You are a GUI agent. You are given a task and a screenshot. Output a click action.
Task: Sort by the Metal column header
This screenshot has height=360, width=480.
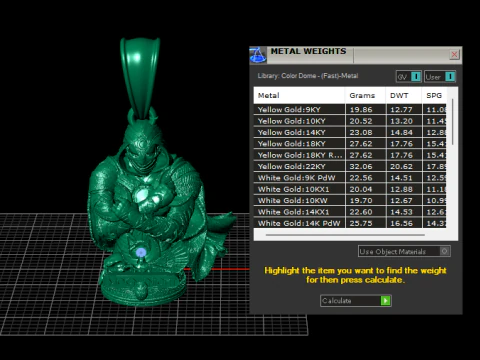pyautogui.click(x=299, y=95)
